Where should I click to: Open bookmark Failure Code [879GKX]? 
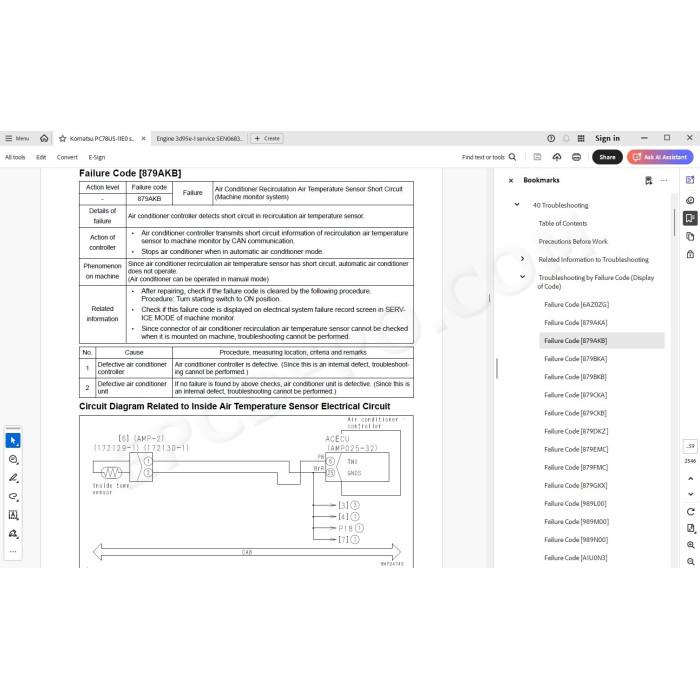click(x=575, y=485)
